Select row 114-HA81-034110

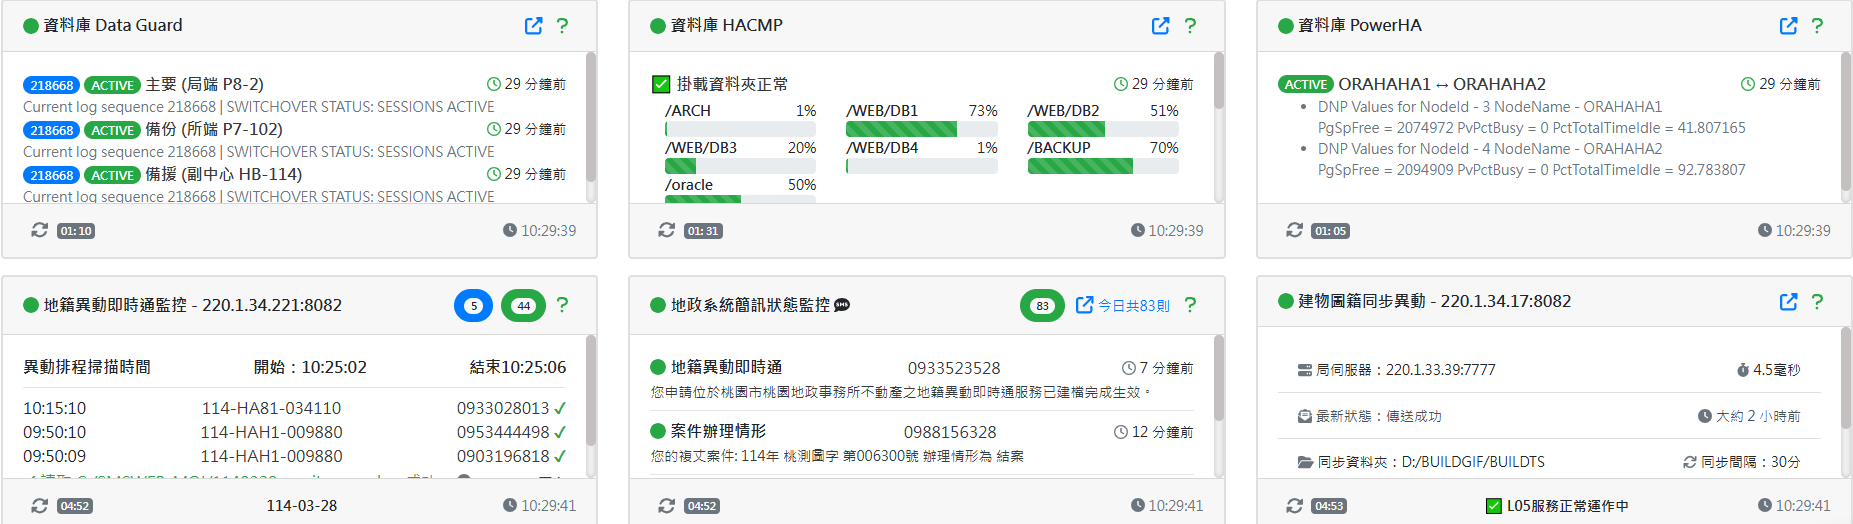tap(294, 408)
